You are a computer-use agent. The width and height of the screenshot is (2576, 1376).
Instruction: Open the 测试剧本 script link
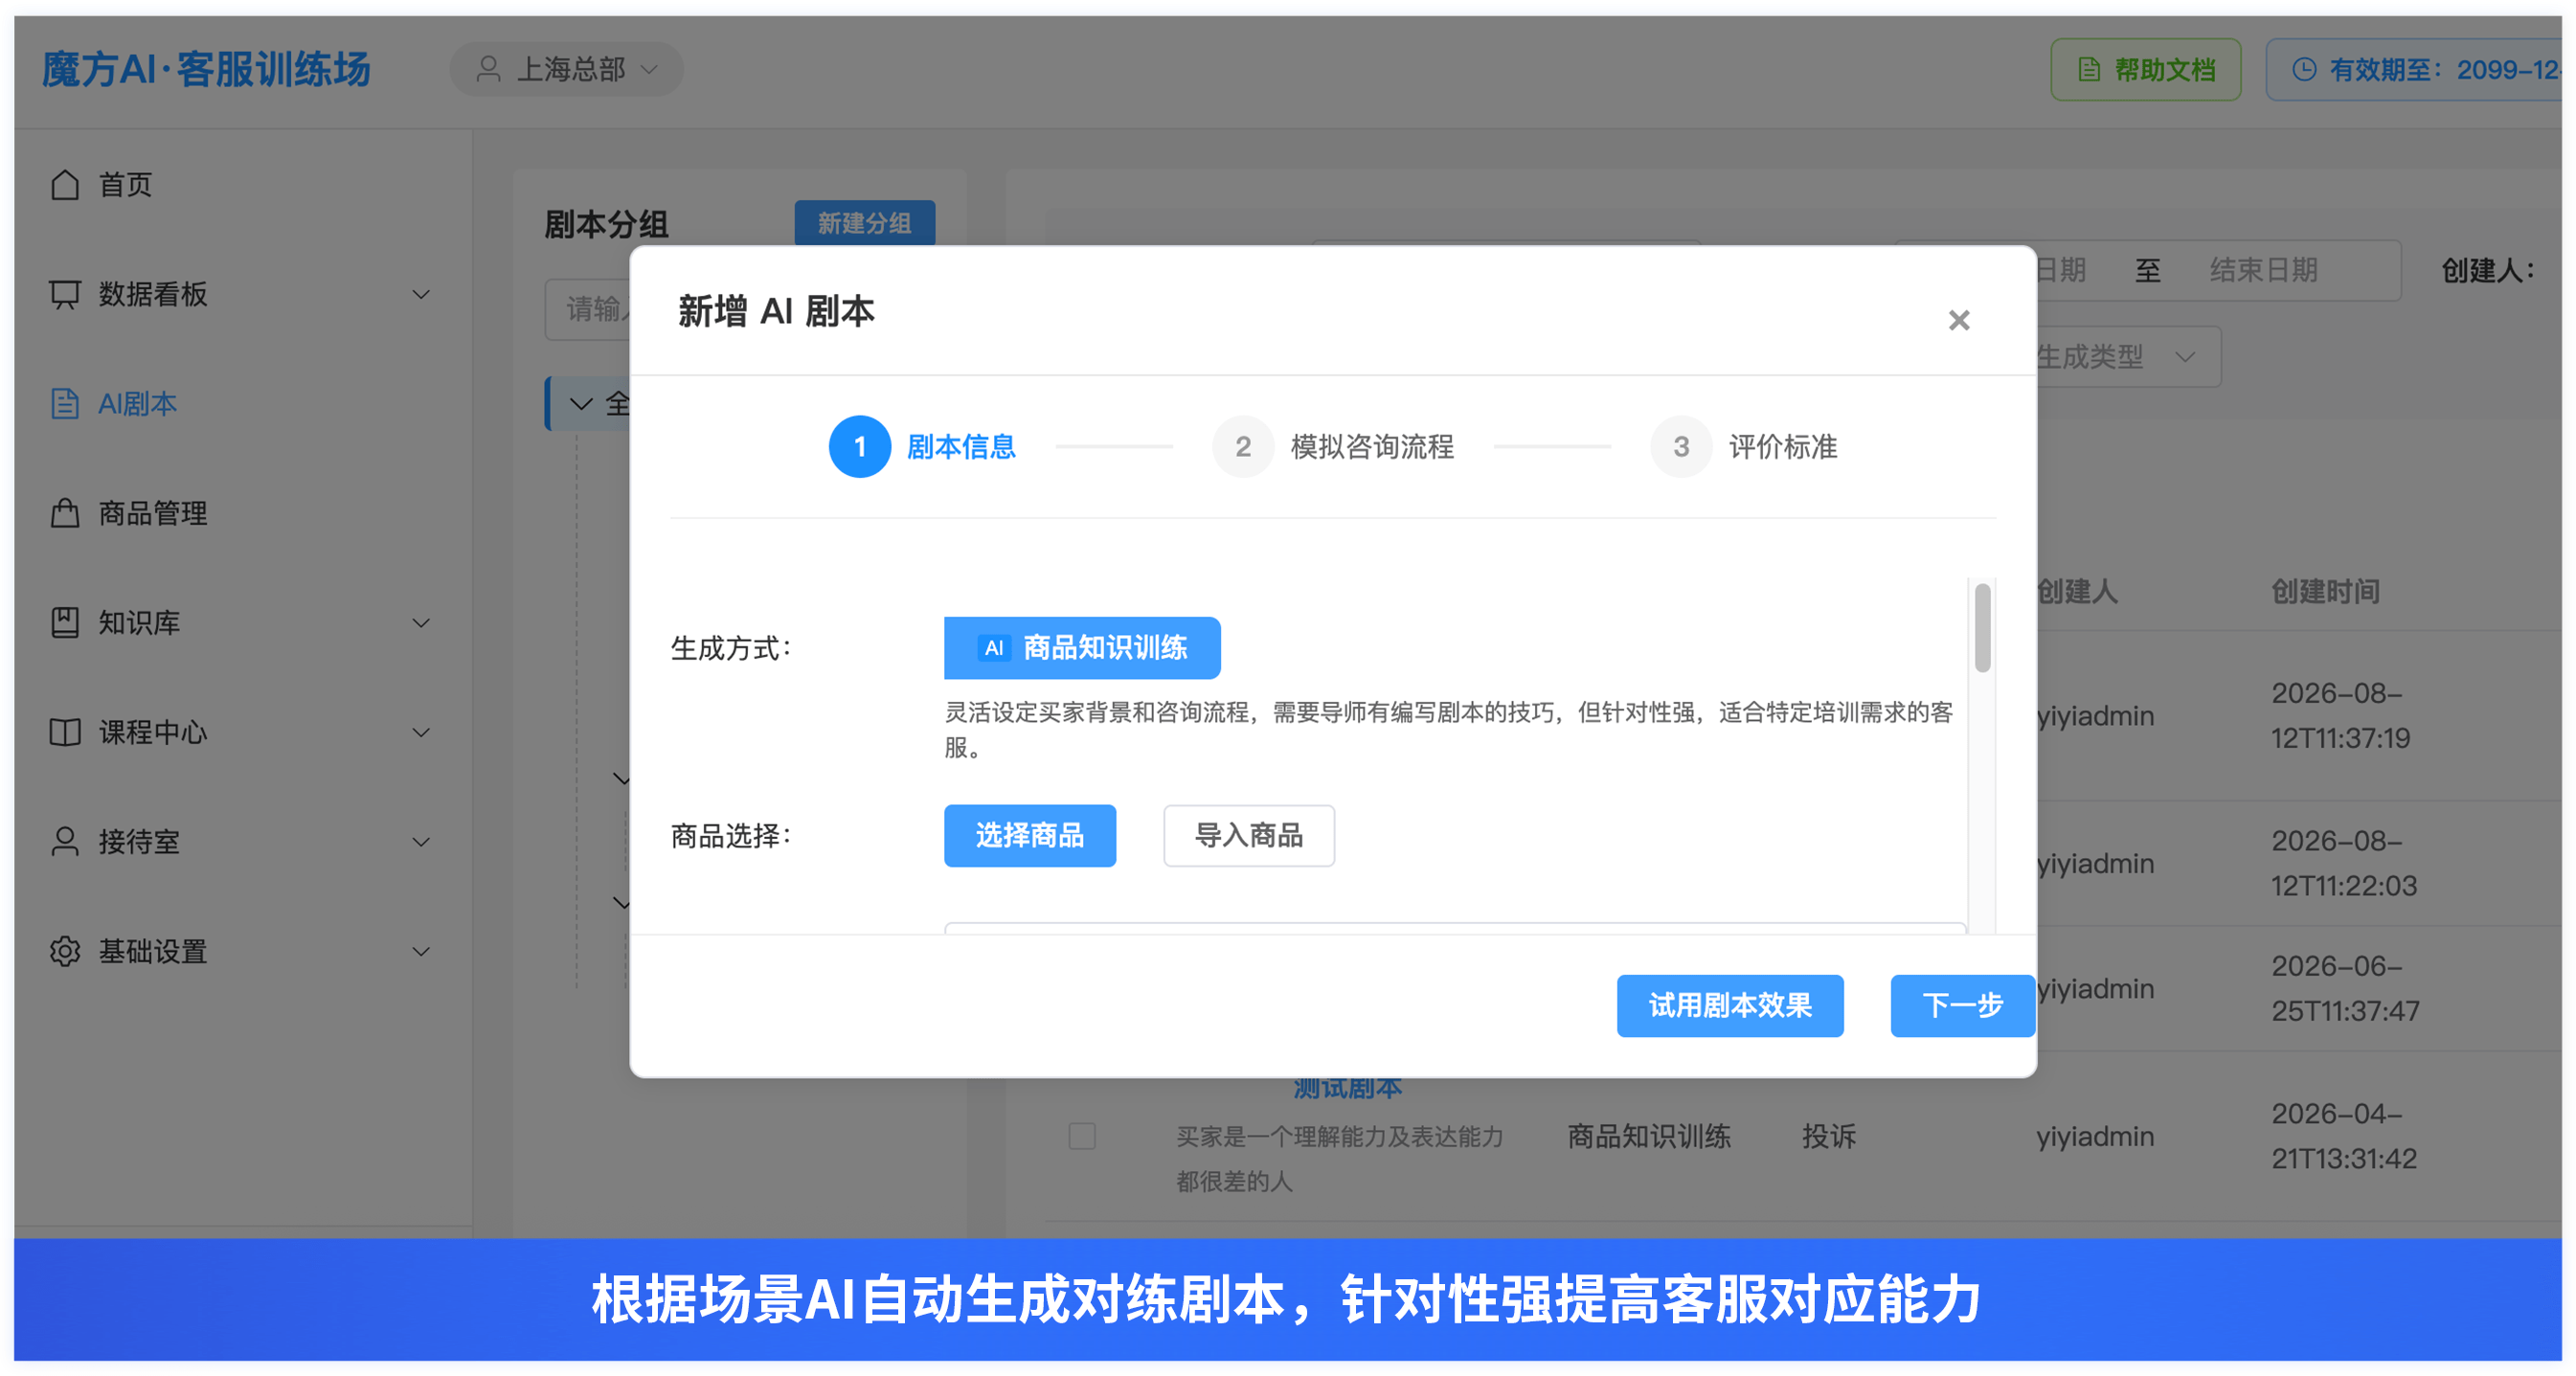(1346, 1089)
